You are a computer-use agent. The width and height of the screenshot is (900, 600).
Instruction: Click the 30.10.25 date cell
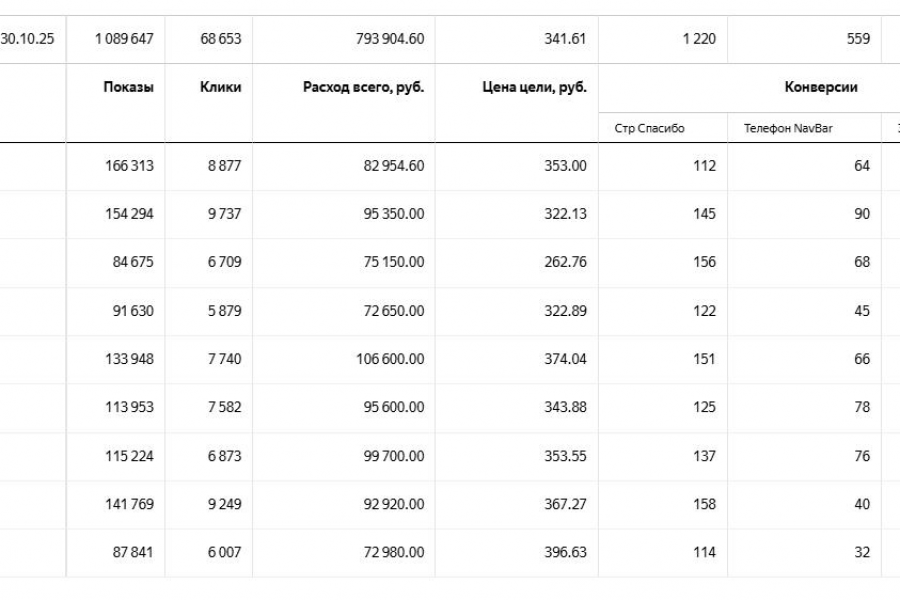(27, 40)
